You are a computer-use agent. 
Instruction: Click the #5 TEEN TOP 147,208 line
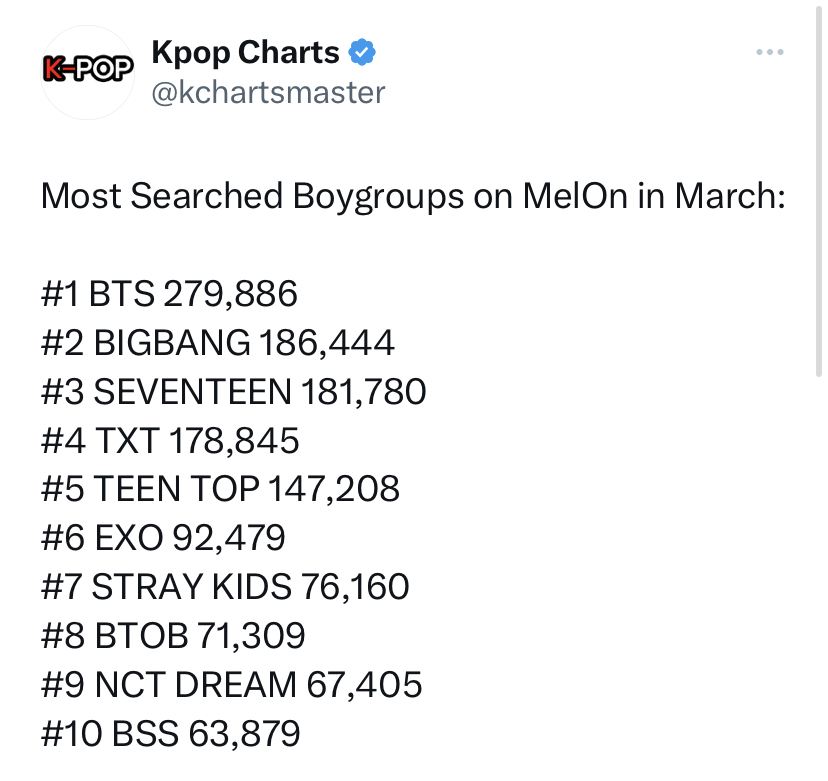pyautogui.click(x=220, y=489)
